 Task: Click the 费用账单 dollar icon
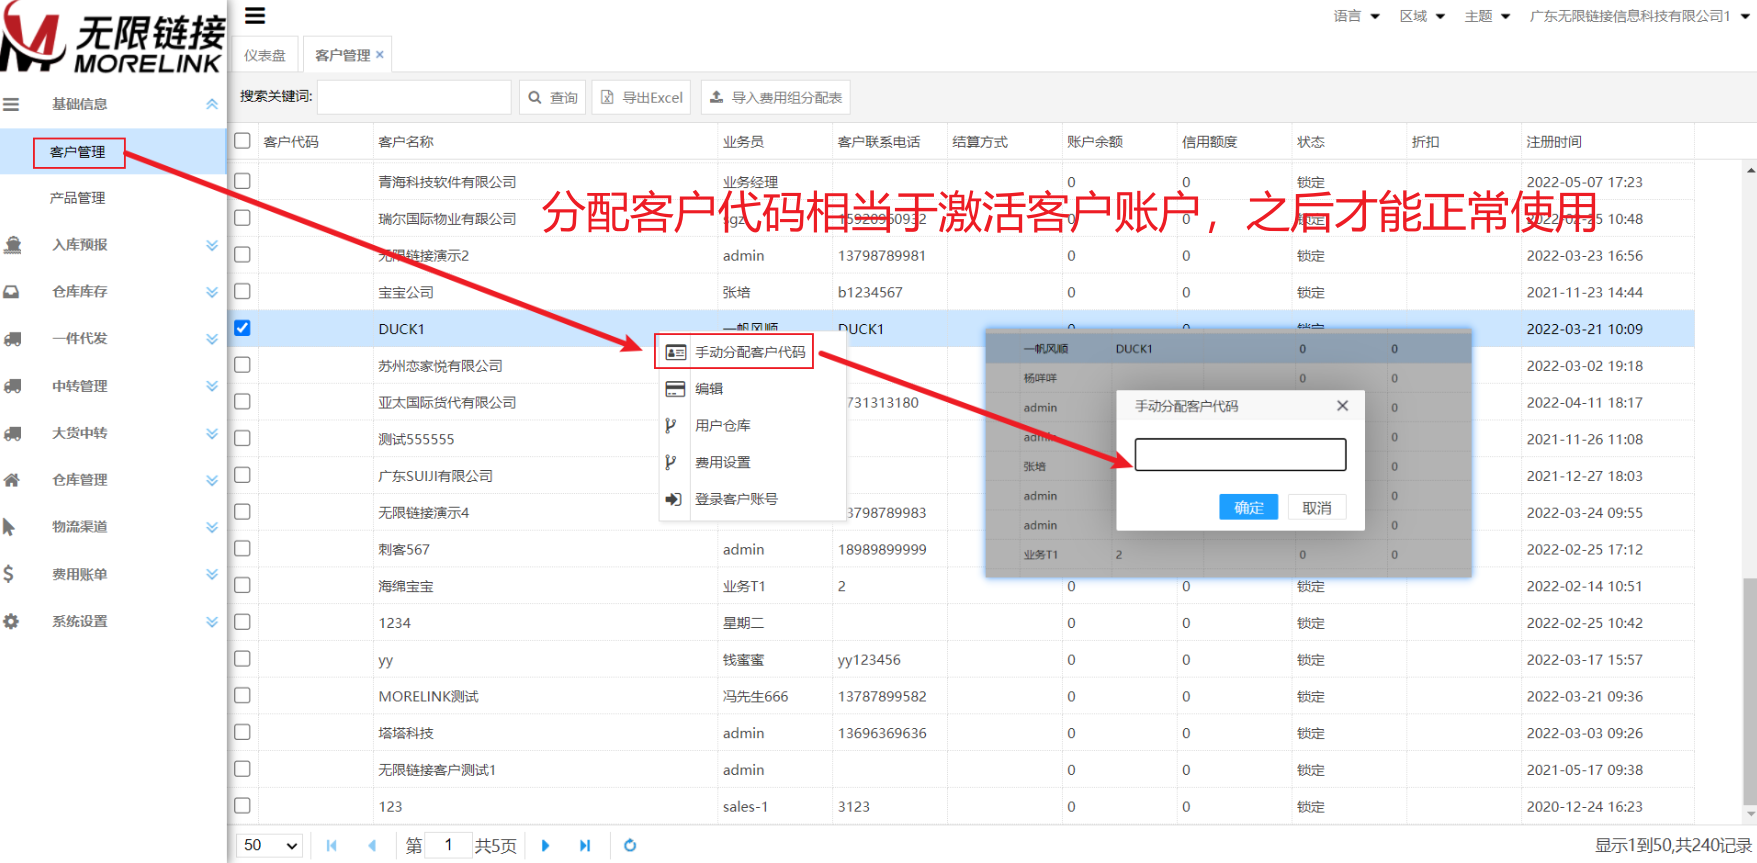pos(8,573)
